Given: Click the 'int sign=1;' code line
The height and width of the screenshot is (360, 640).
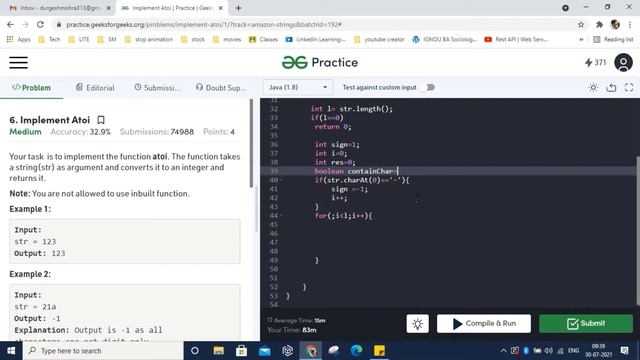Looking at the screenshot, I should point(337,144).
